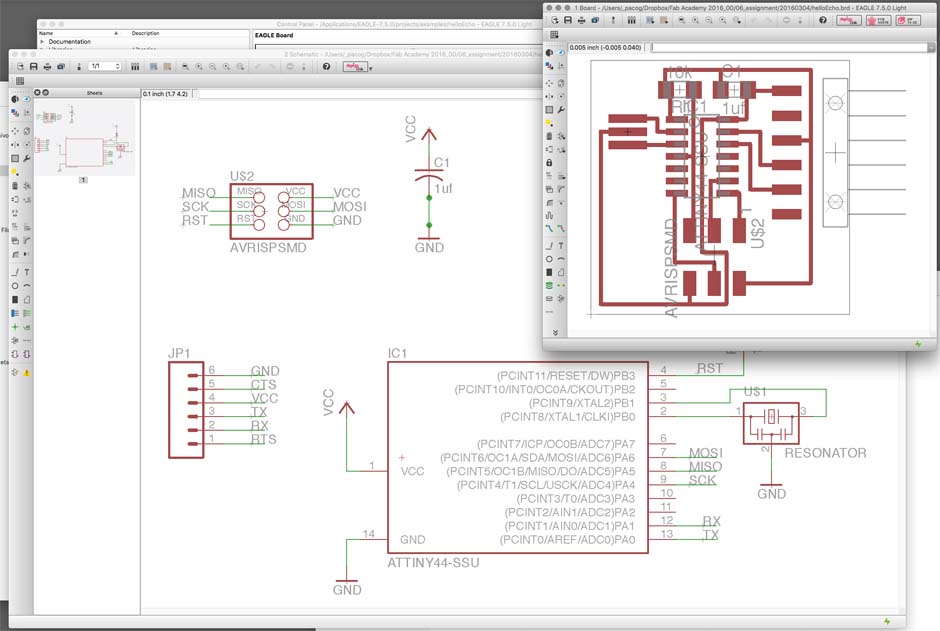Click the lock icon in Board palette

(x=549, y=162)
